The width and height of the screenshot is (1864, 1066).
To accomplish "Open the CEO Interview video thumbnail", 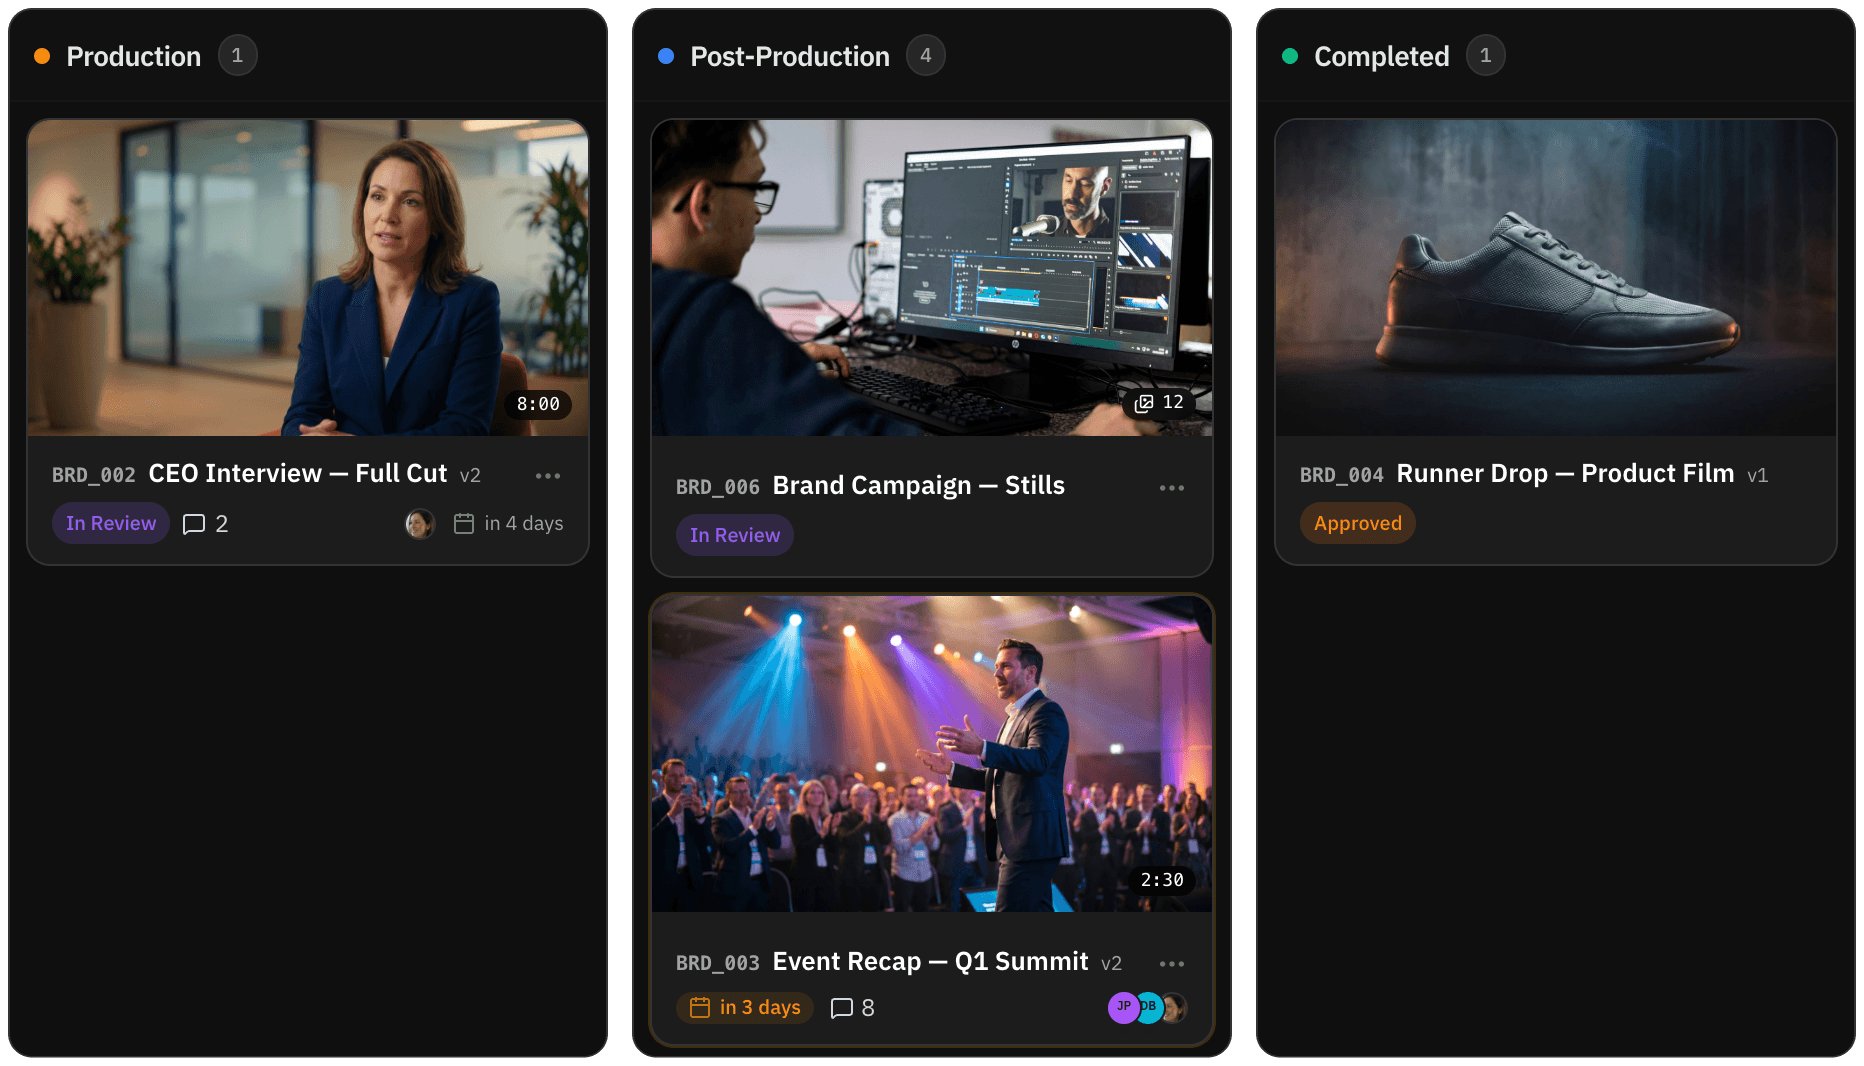I will point(308,278).
